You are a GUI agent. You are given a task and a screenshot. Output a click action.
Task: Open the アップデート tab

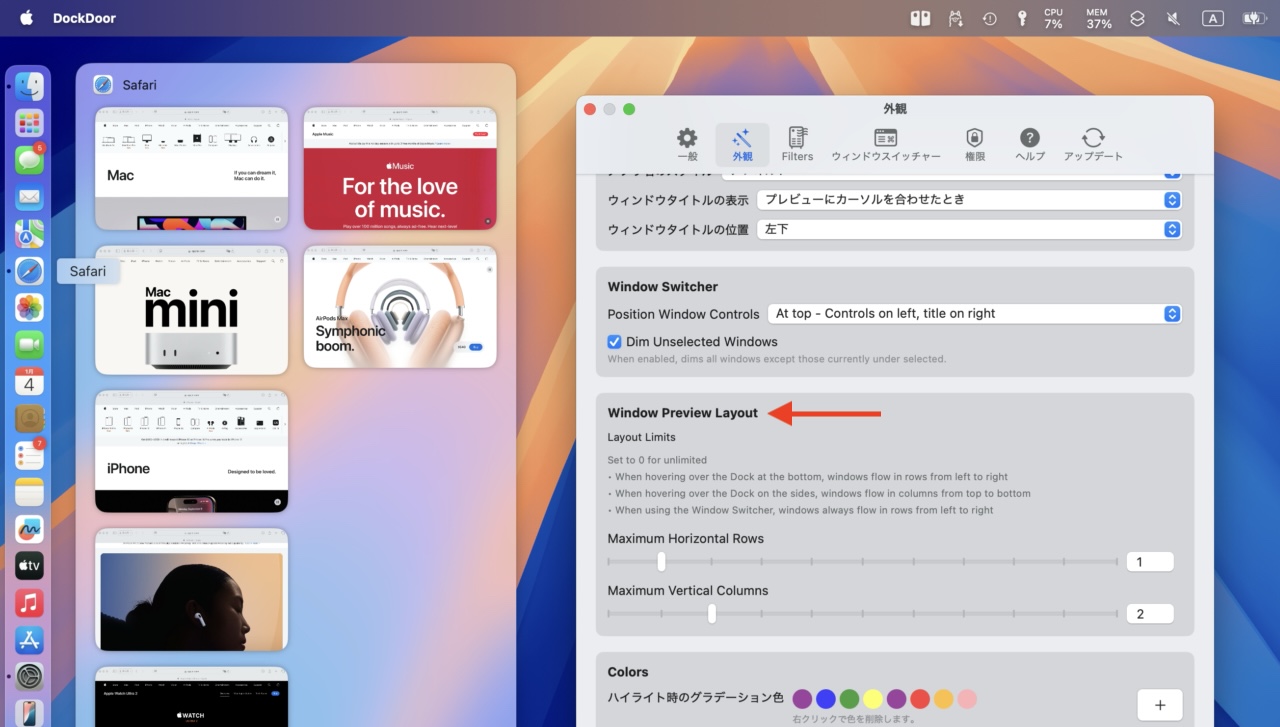coord(1093,145)
